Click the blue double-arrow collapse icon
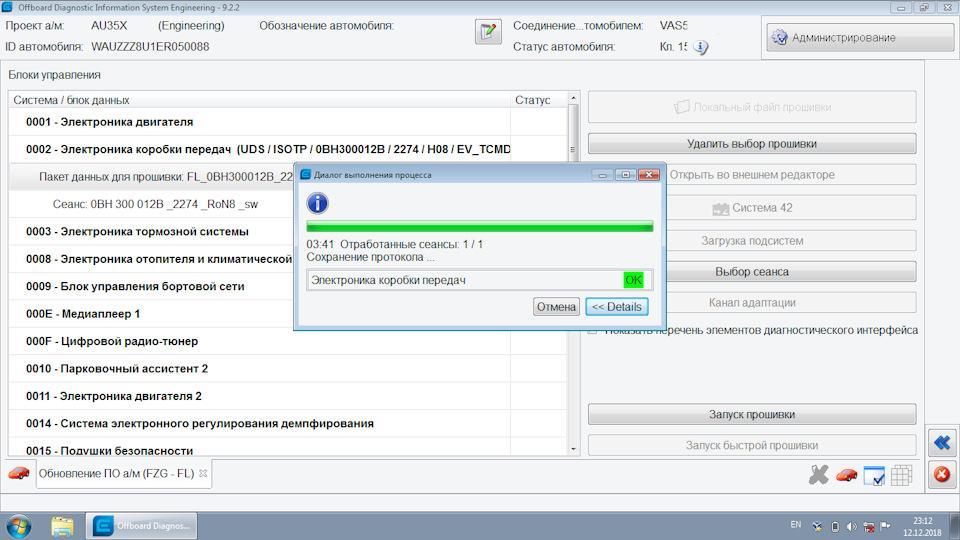This screenshot has width=960, height=540. pos(942,442)
